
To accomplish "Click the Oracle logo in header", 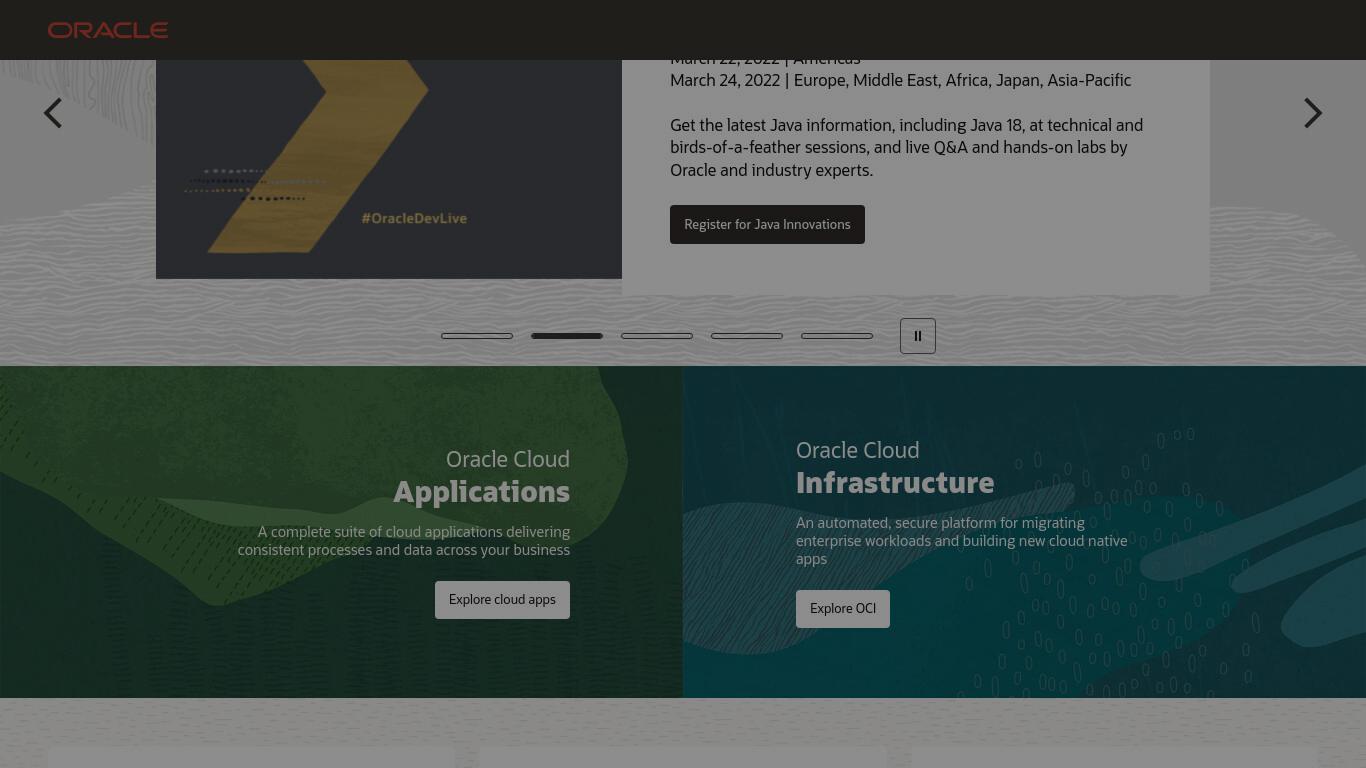I will (x=108, y=30).
